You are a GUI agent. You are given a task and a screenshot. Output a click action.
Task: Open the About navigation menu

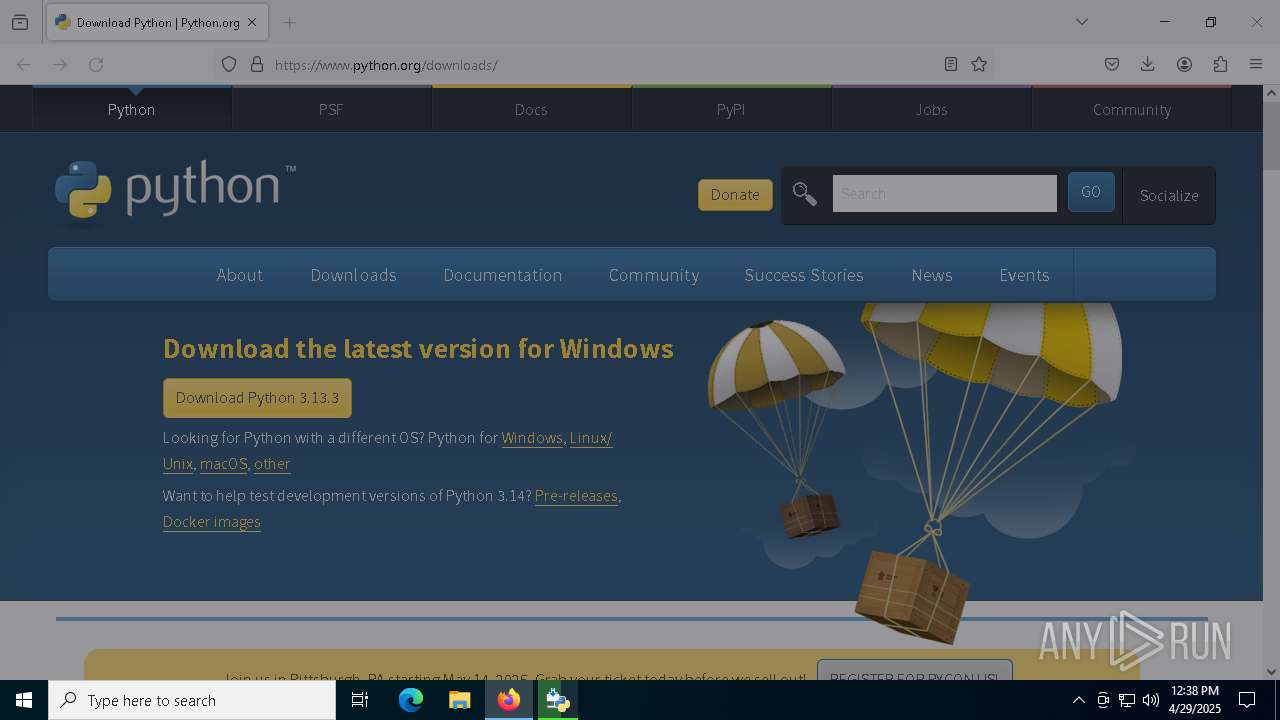tap(240, 275)
